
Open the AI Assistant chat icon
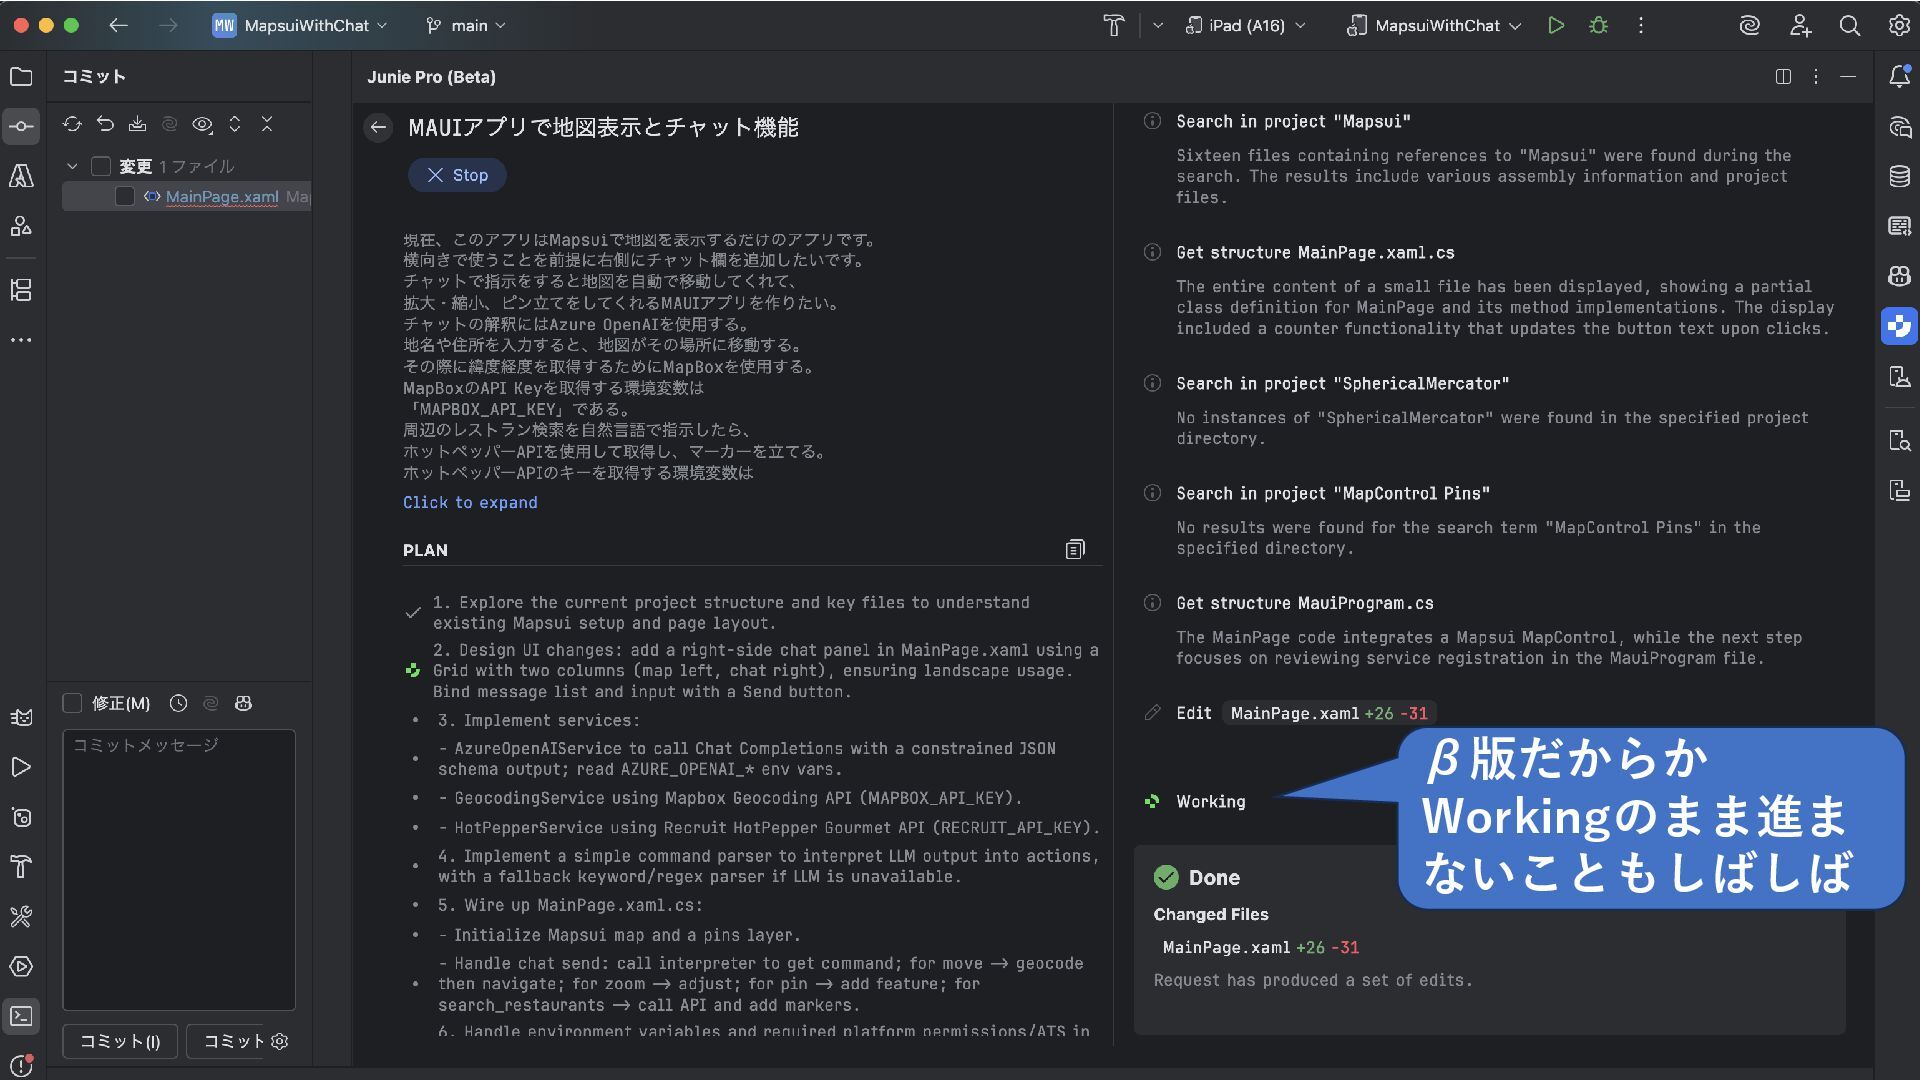[1899, 126]
